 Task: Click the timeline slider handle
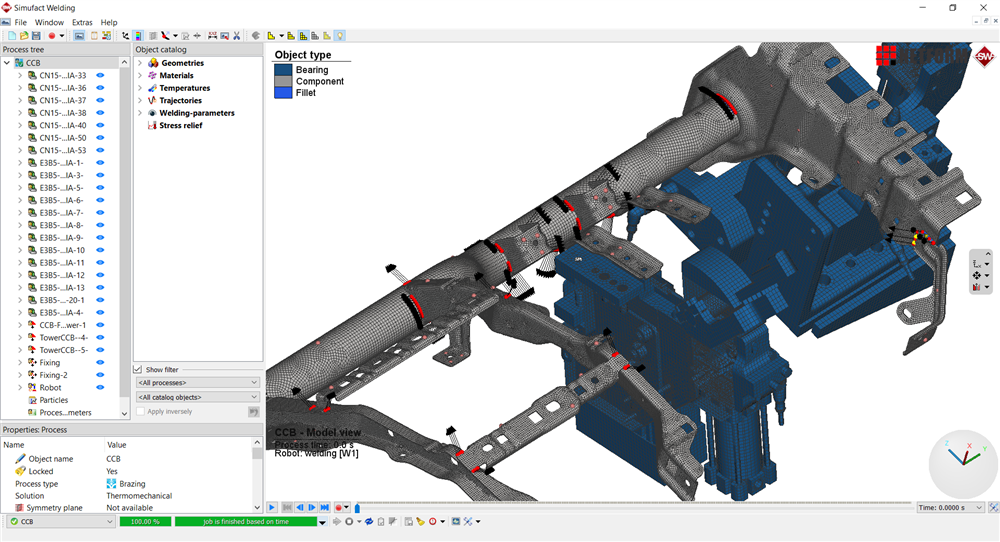[357, 508]
